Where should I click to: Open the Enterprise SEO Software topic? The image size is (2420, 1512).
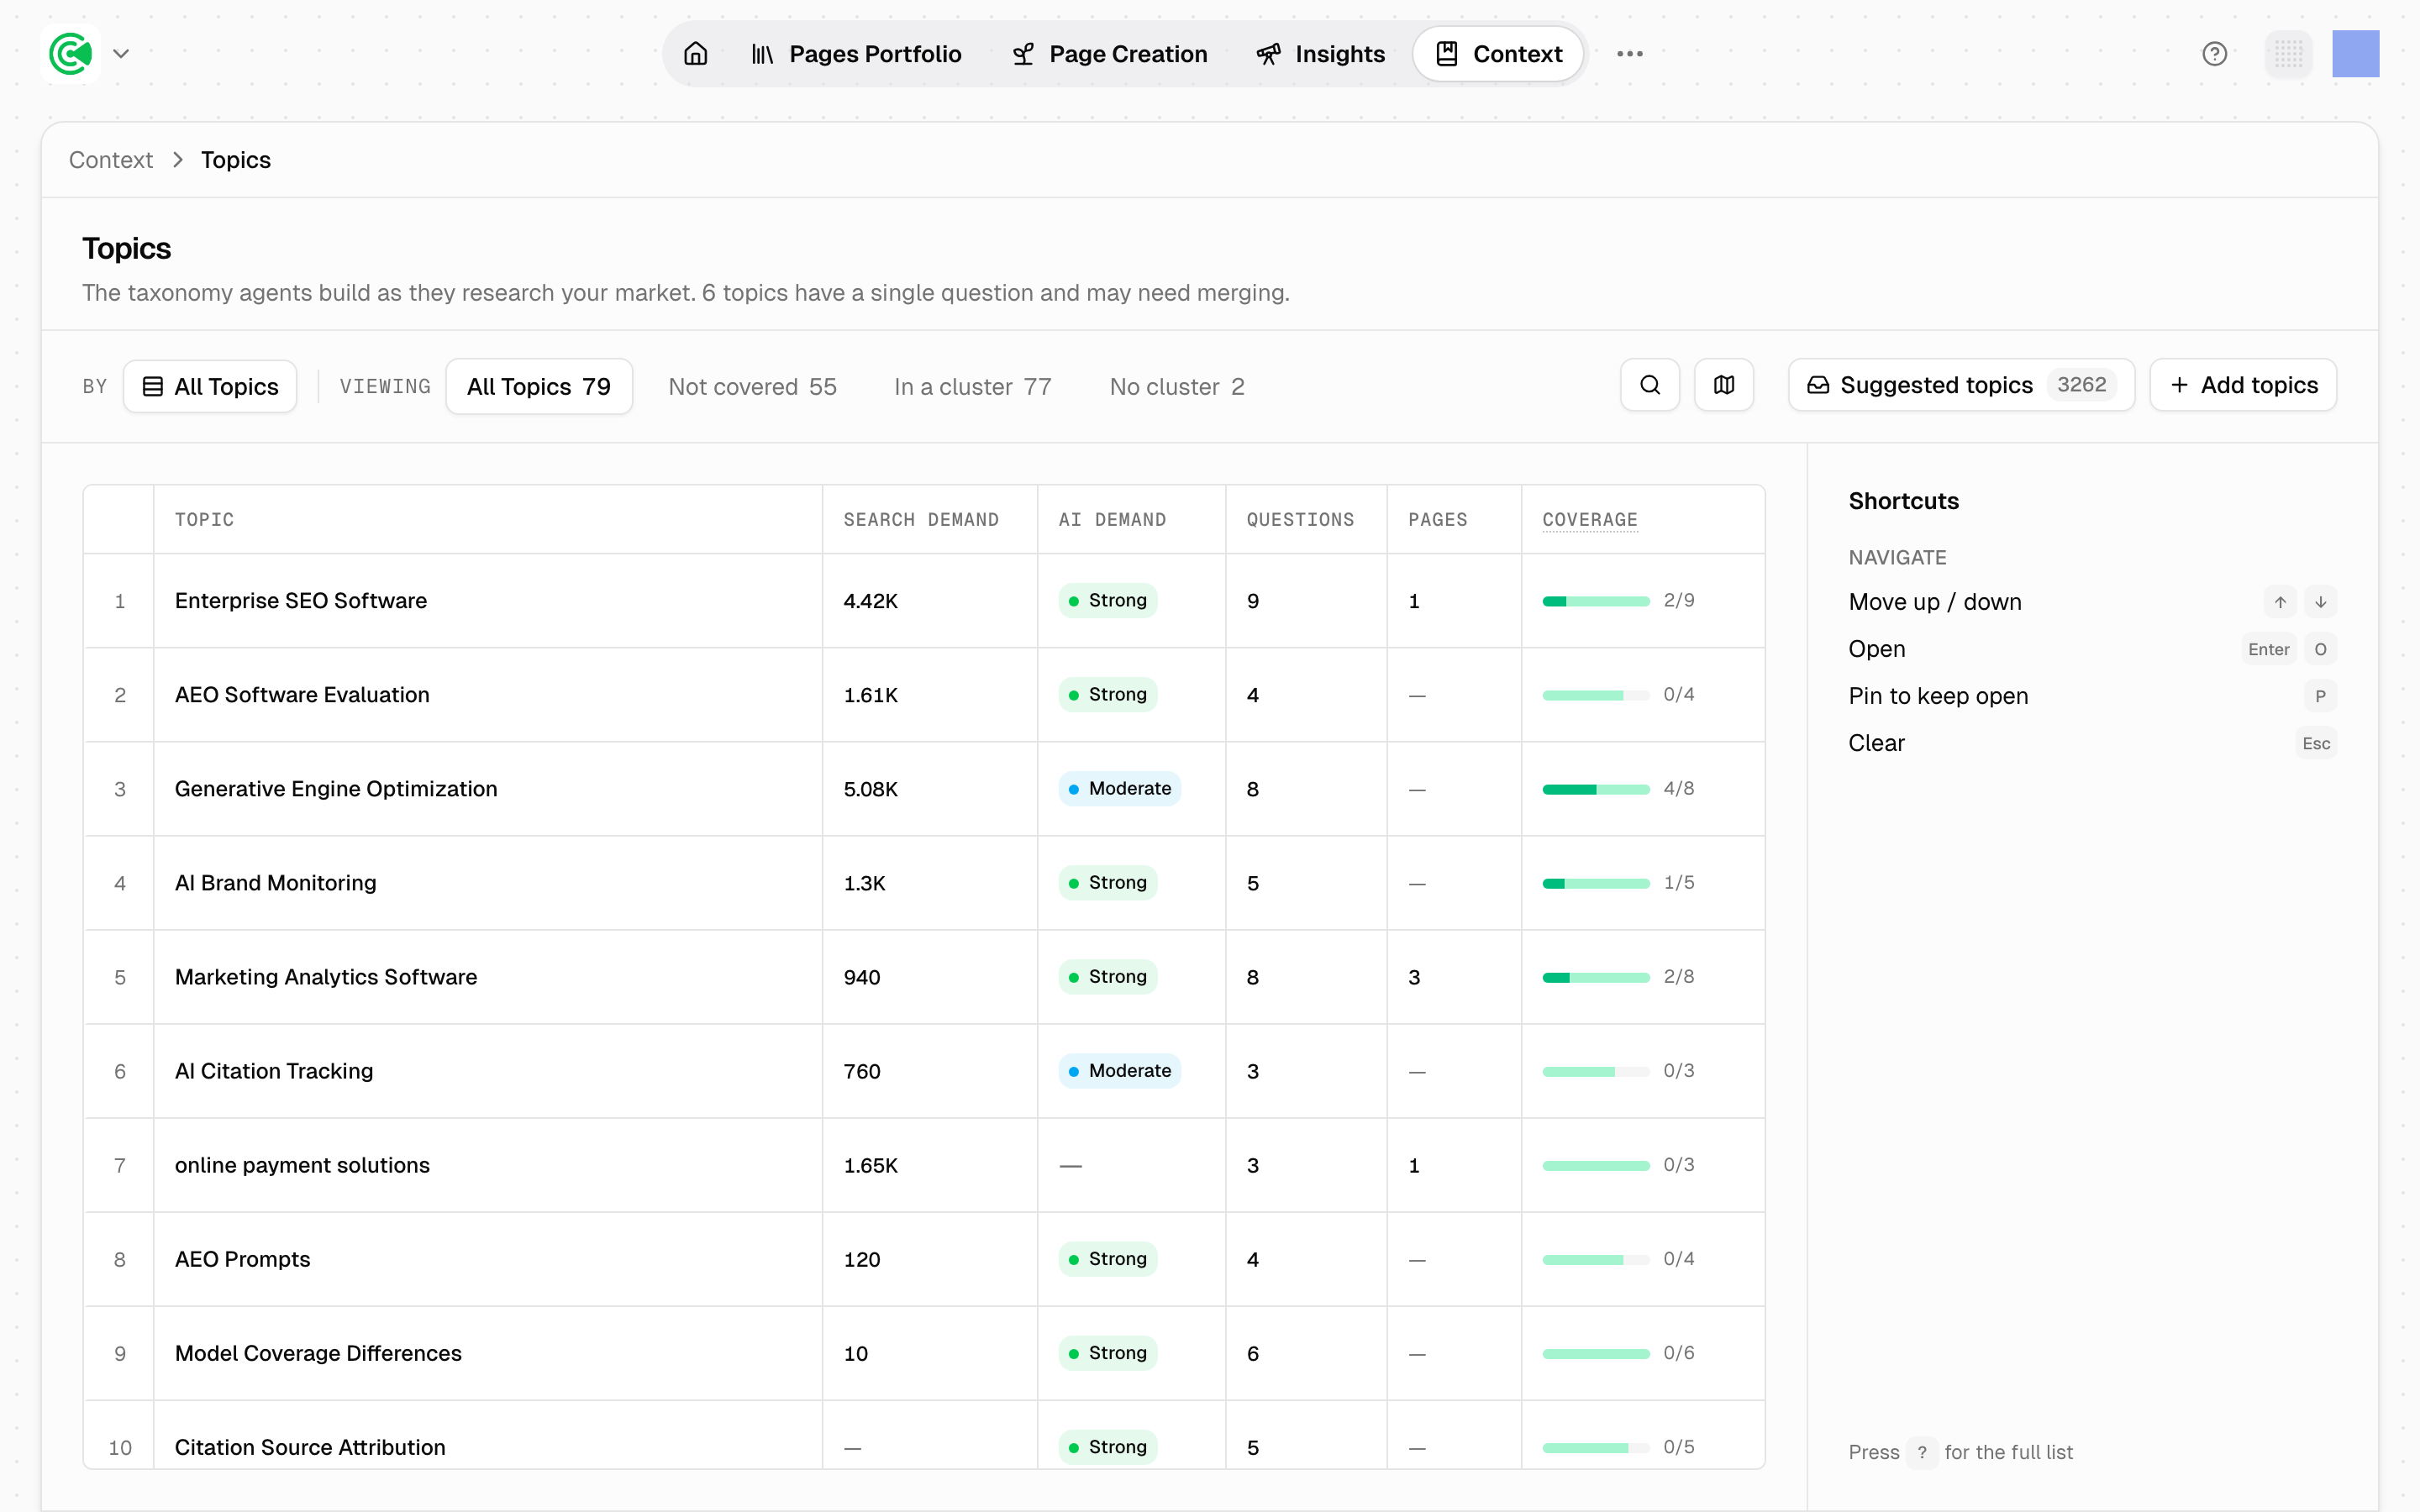coord(301,601)
